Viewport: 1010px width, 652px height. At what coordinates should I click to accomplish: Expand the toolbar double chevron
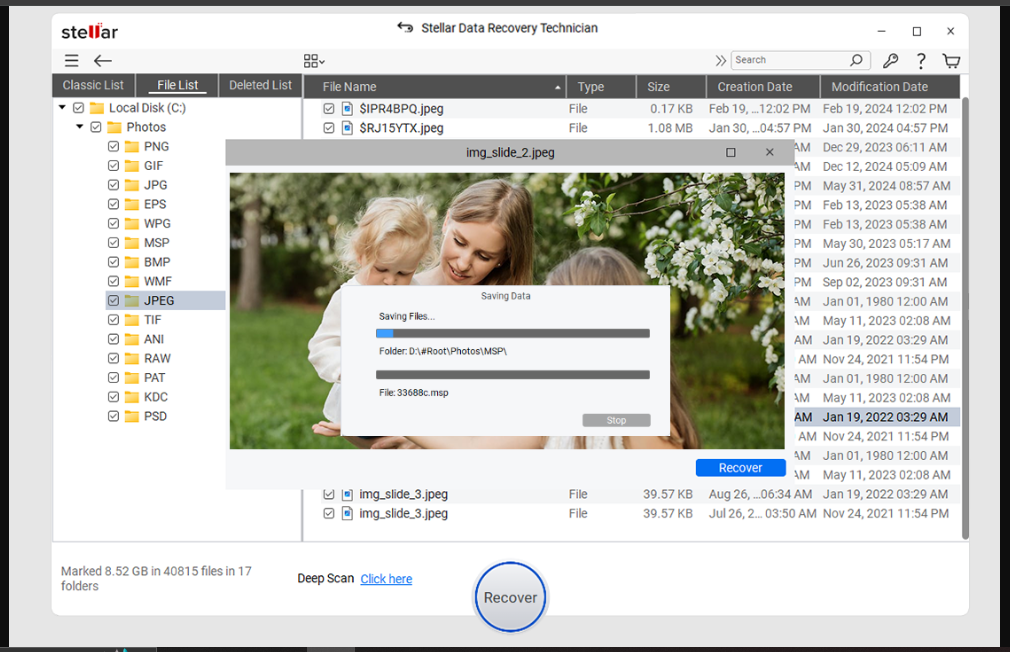click(x=720, y=61)
